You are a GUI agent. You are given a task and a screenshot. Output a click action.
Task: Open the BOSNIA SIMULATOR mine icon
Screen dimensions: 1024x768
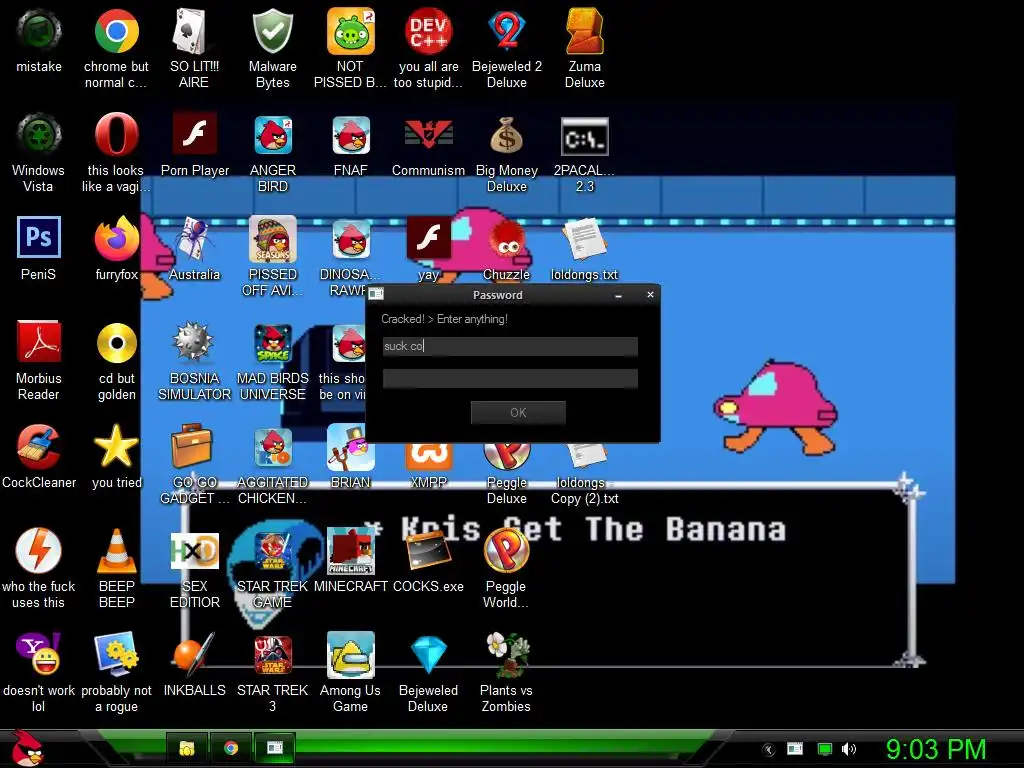194,342
